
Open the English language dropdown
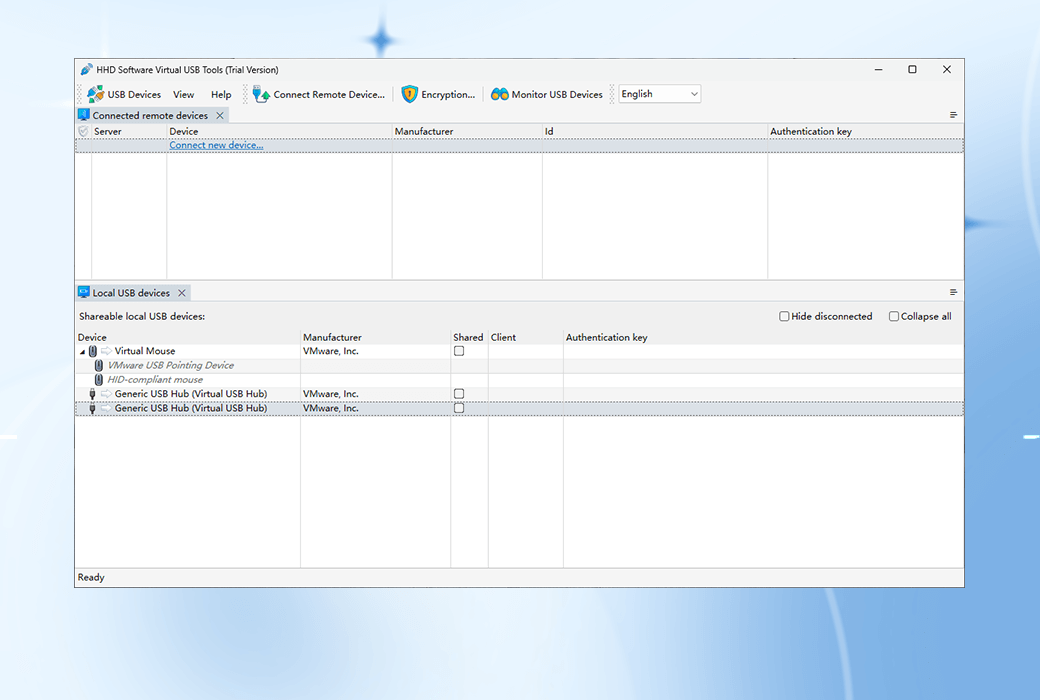[x=659, y=93]
